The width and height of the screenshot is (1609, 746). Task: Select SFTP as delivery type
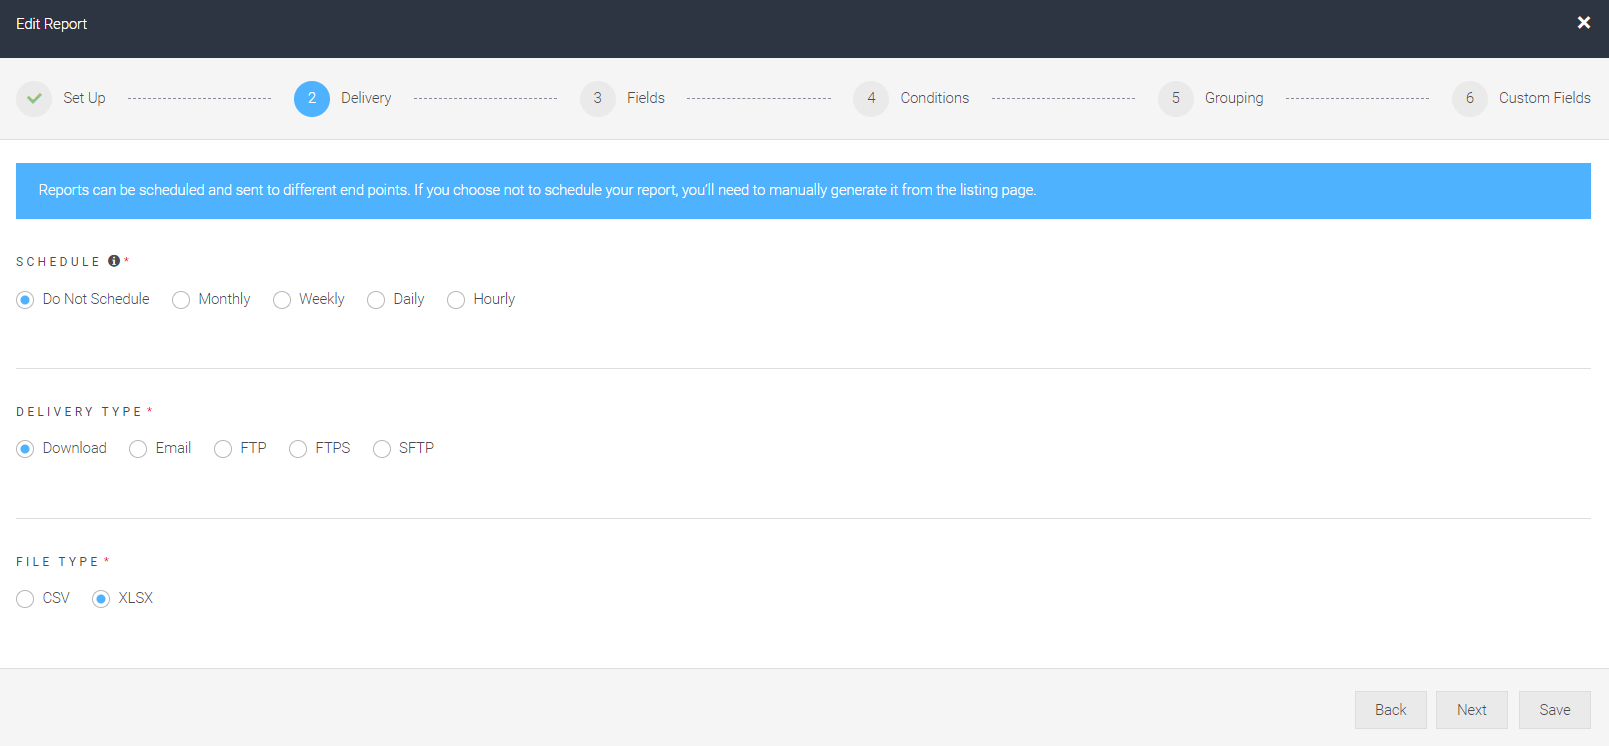pyautogui.click(x=382, y=449)
